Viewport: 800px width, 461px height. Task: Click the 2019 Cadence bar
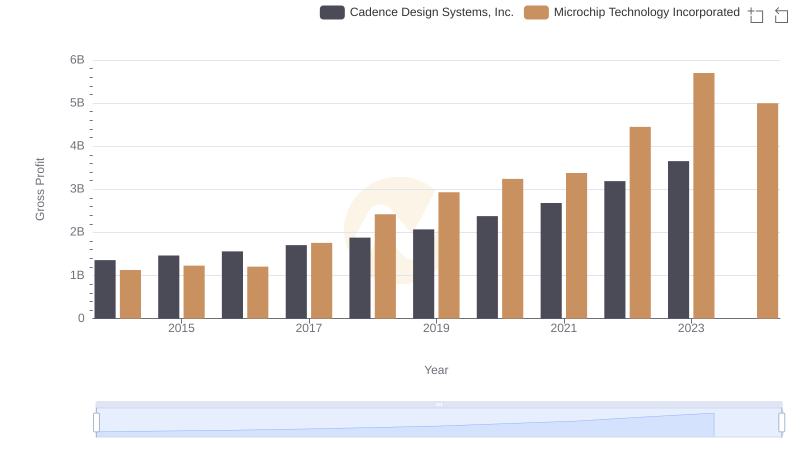423,274
